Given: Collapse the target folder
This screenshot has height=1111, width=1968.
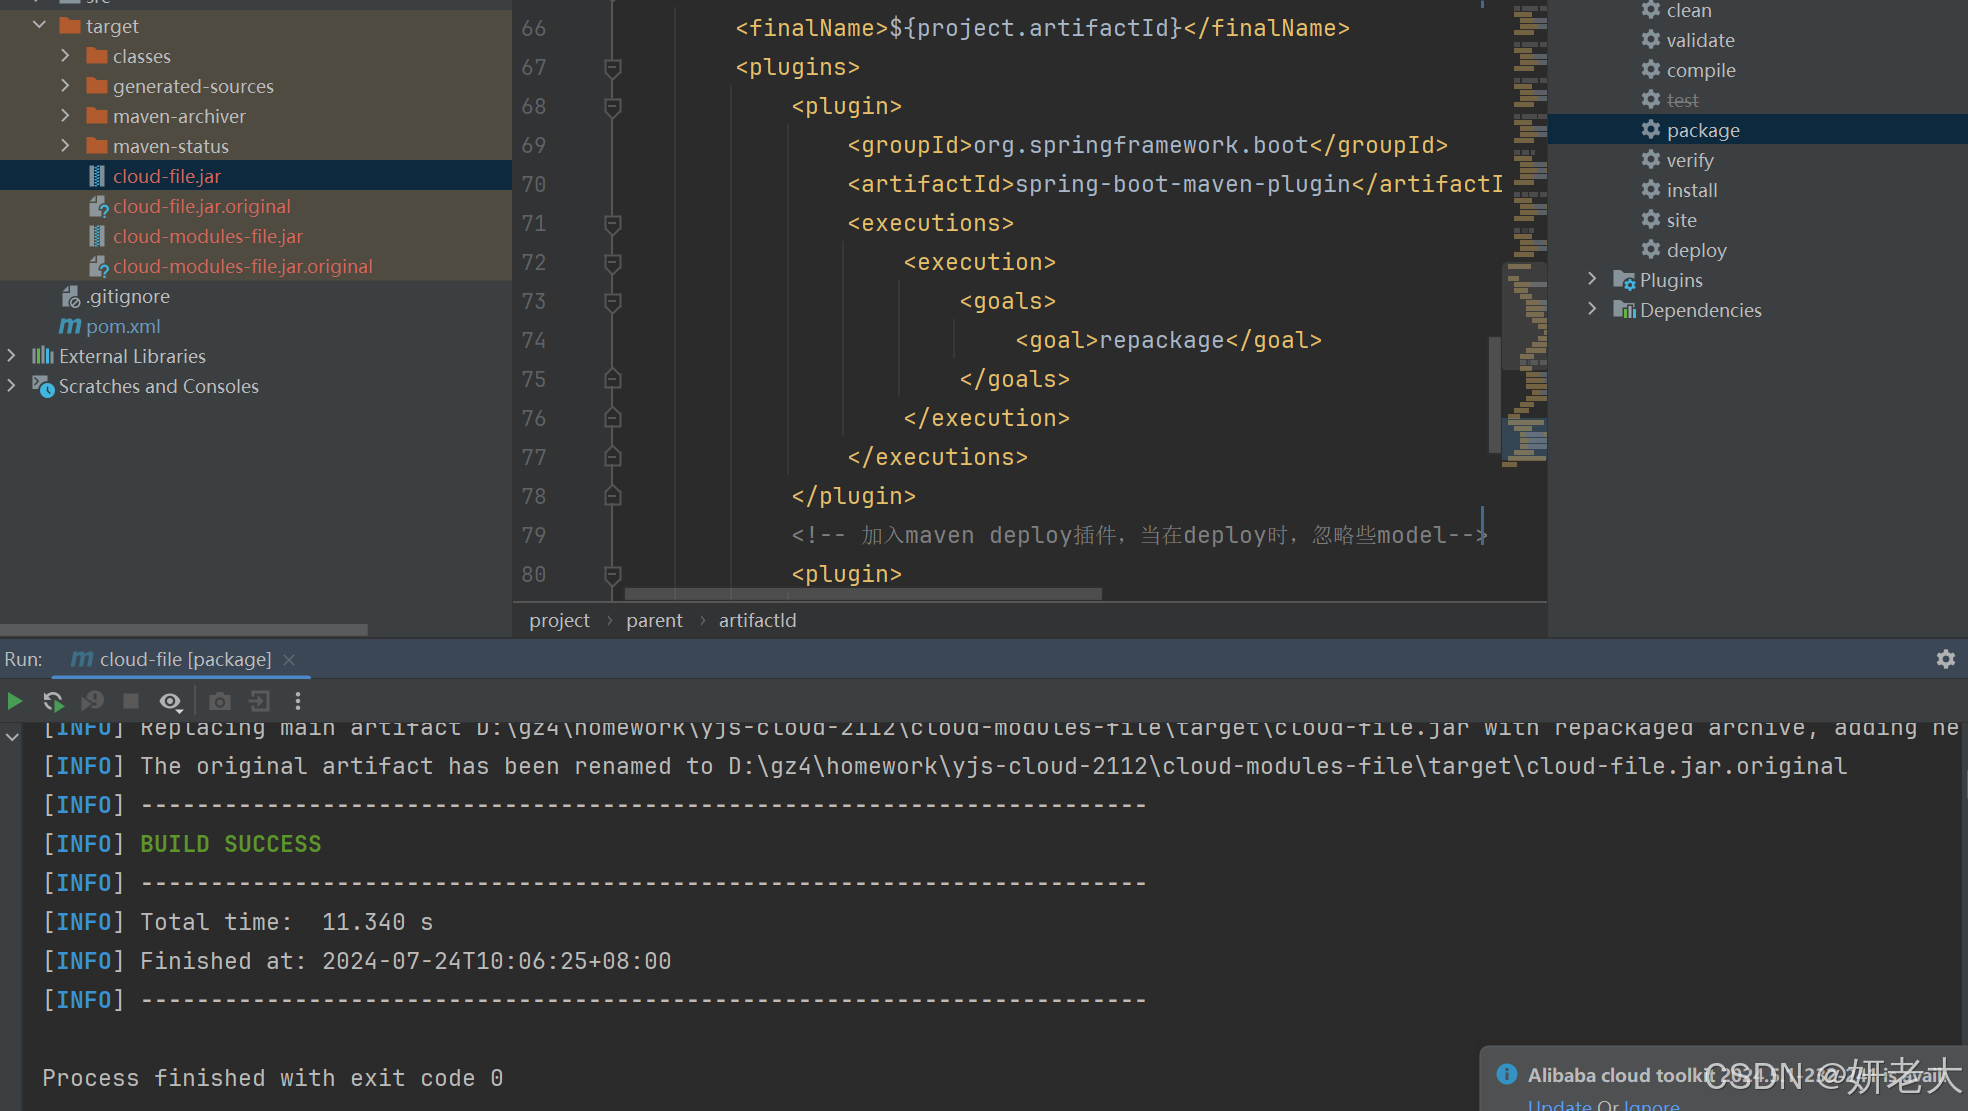Looking at the screenshot, I should pos(39,25).
